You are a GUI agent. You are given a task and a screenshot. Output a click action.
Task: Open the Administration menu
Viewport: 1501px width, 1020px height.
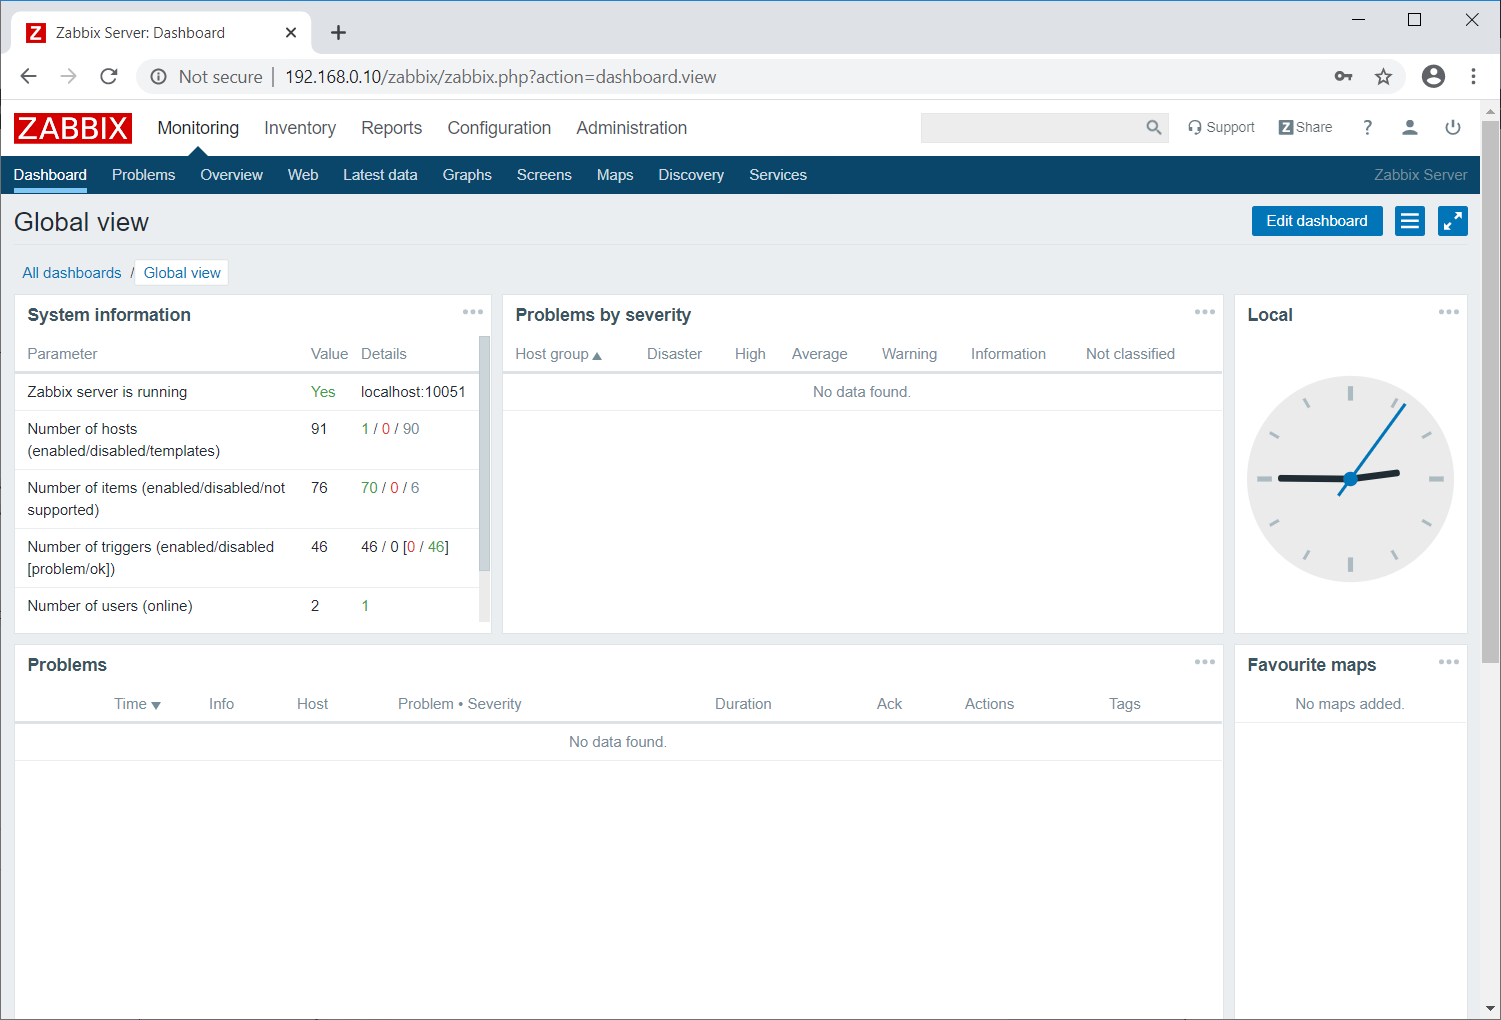(631, 128)
